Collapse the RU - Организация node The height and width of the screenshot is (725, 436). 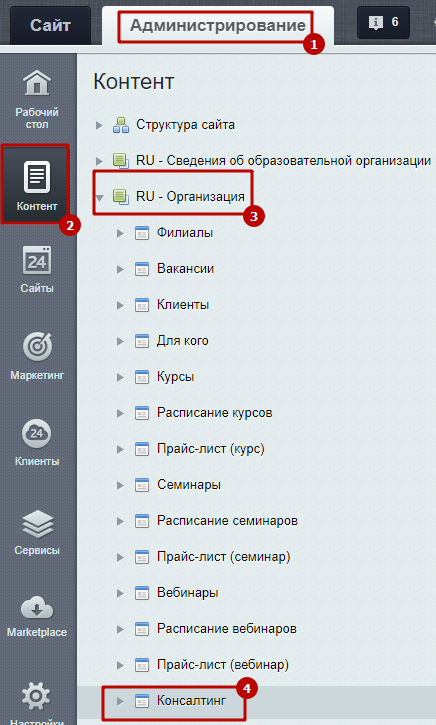[99, 198]
